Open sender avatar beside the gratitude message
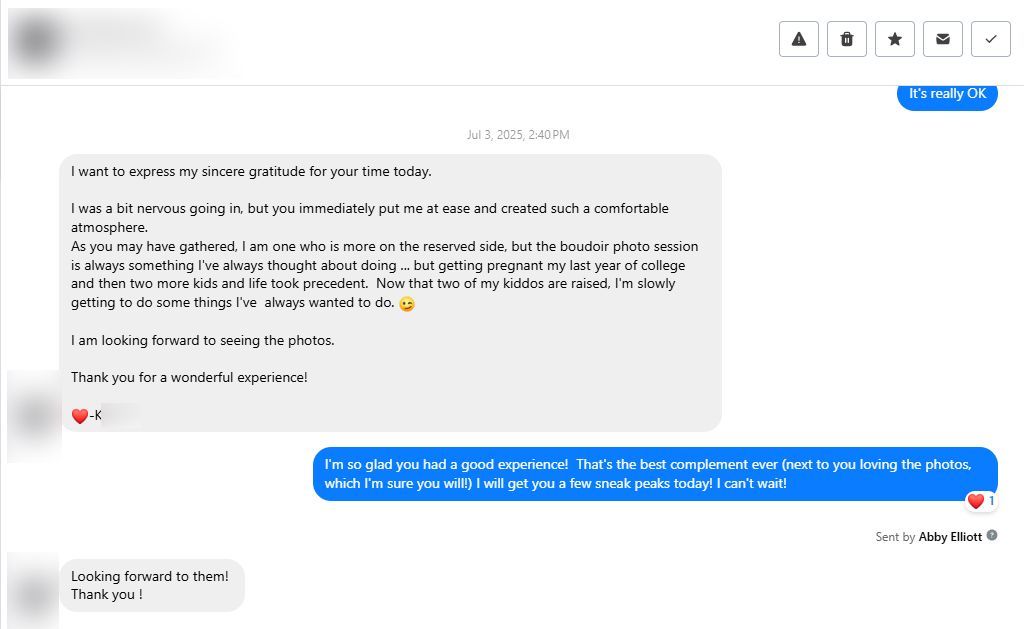The width and height of the screenshot is (1024, 629). [x=34, y=416]
